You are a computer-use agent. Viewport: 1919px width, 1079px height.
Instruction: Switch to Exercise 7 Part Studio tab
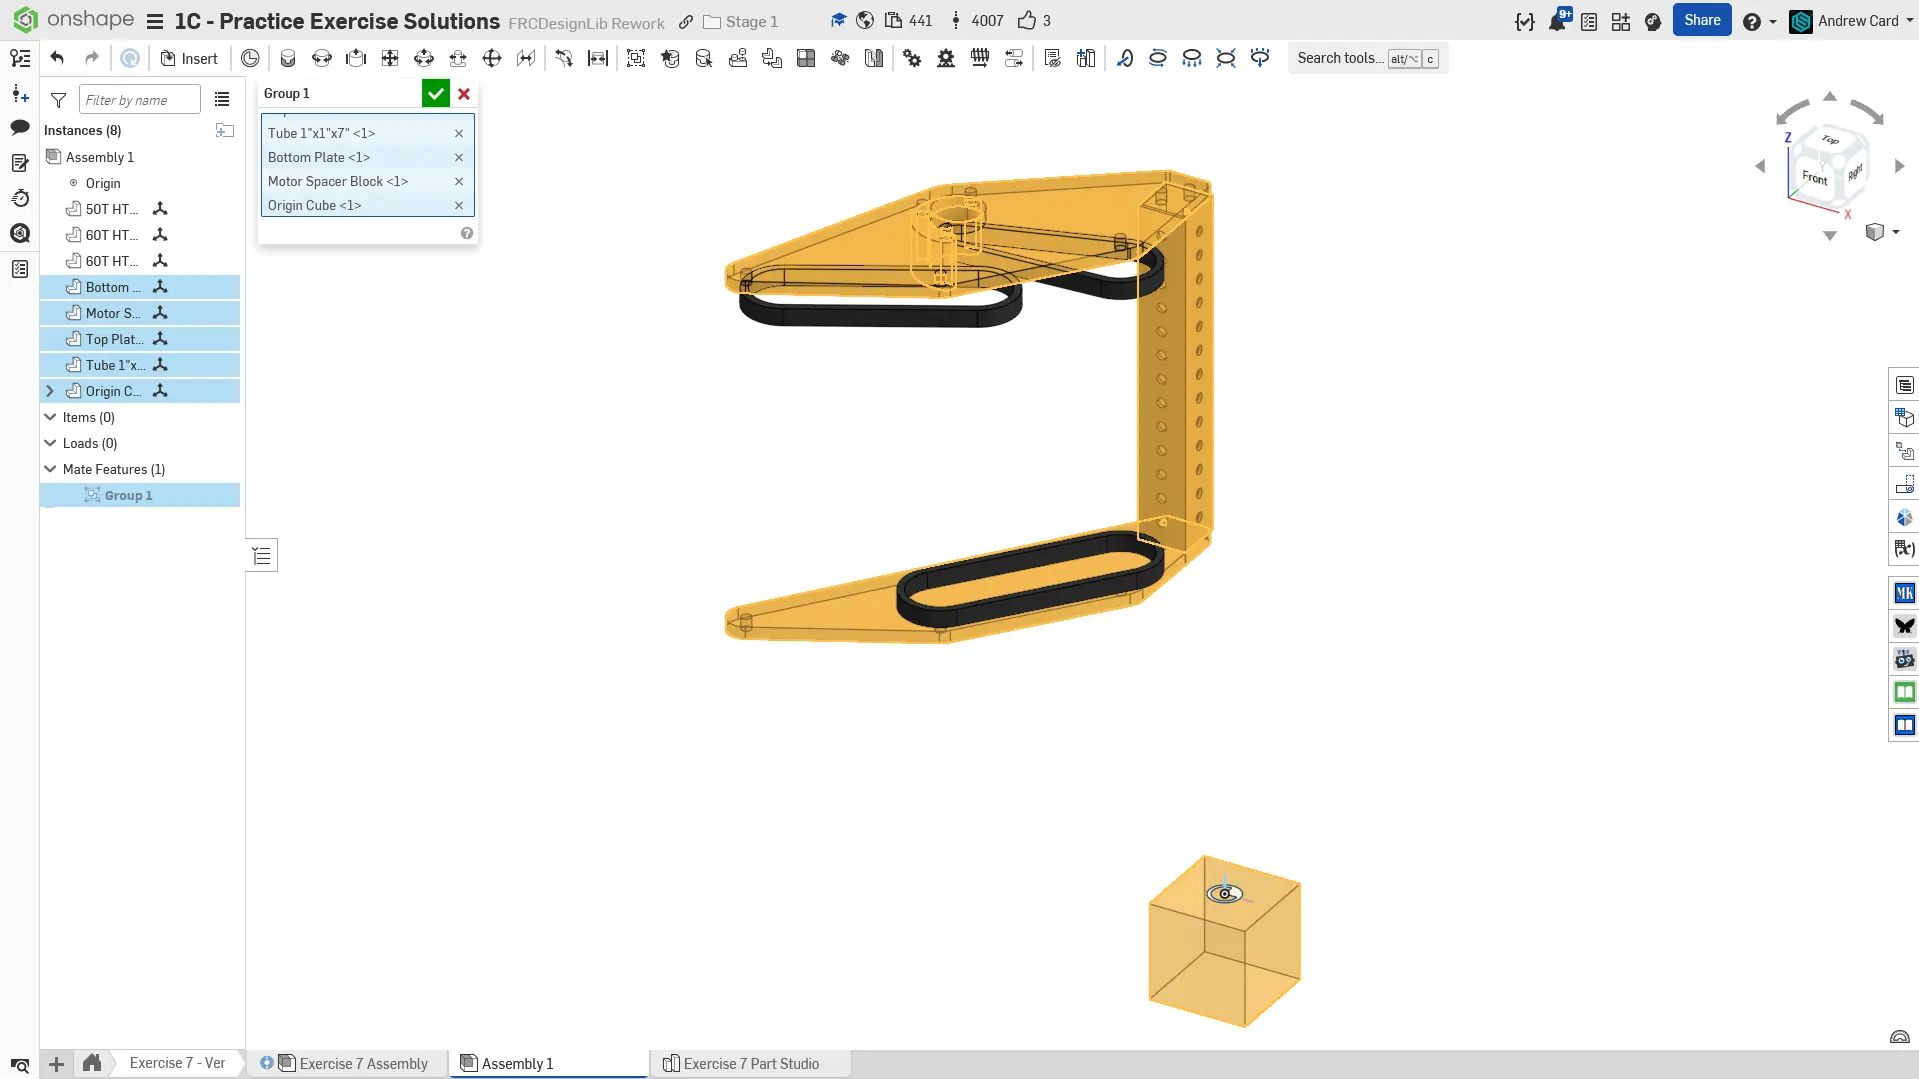pyautogui.click(x=750, y=1063)
